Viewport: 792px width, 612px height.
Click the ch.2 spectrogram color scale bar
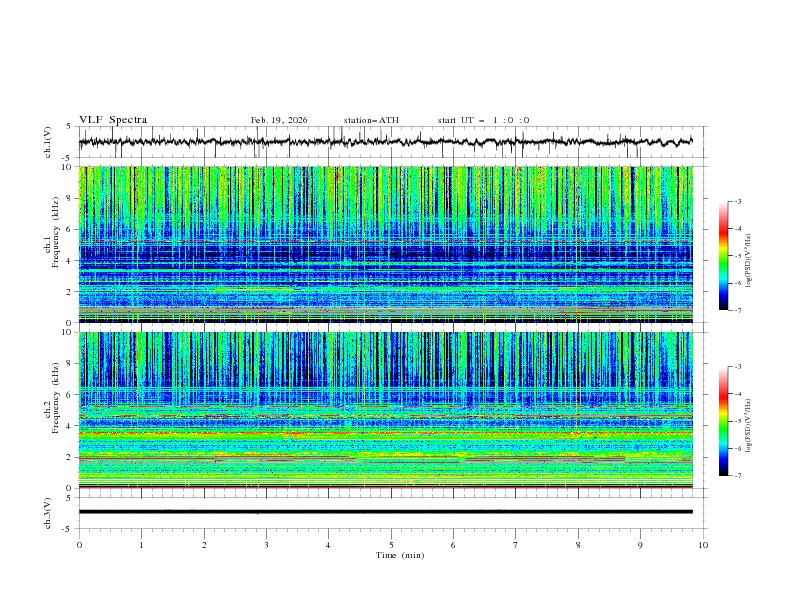(724, 421)
